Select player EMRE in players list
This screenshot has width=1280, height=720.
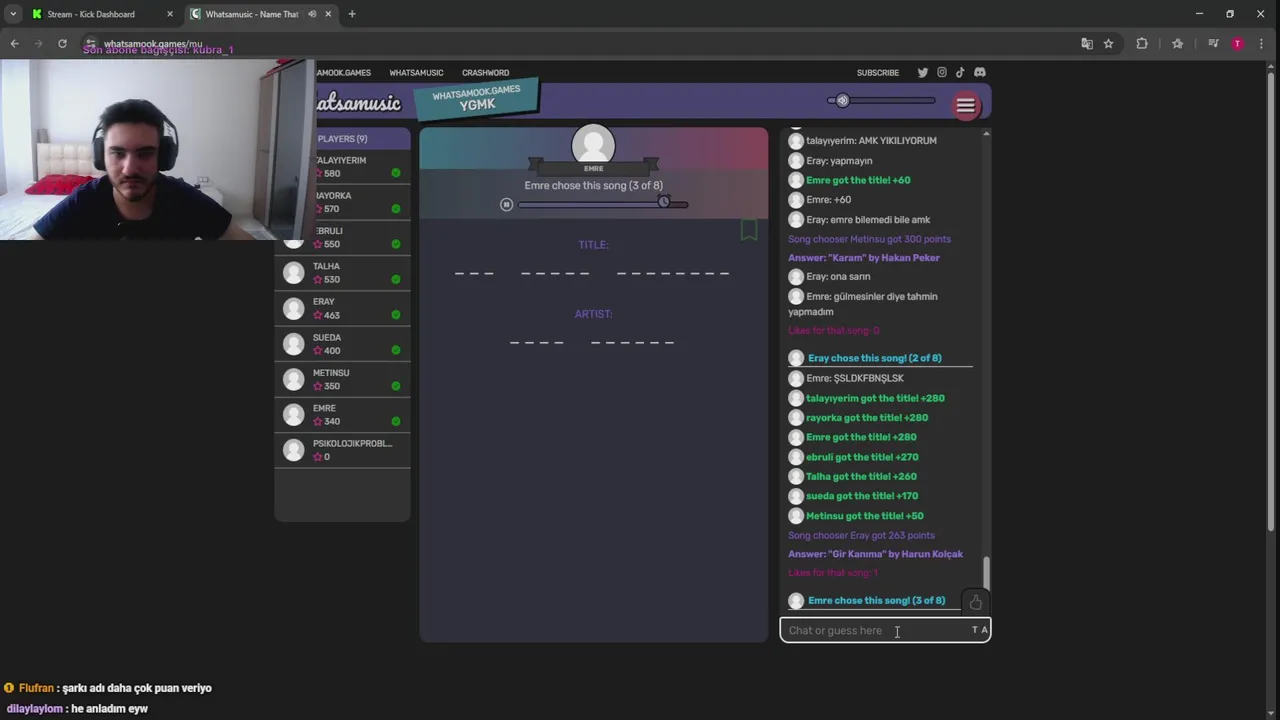click(342, 415)
